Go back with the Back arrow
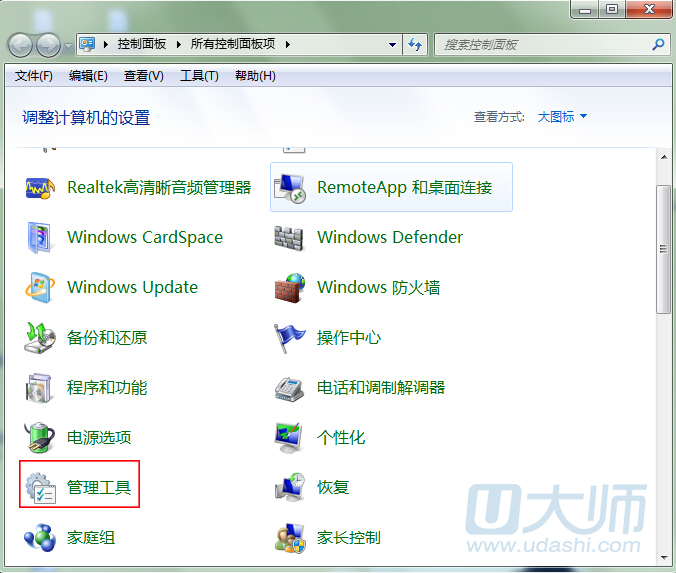 tap(20, 45)
